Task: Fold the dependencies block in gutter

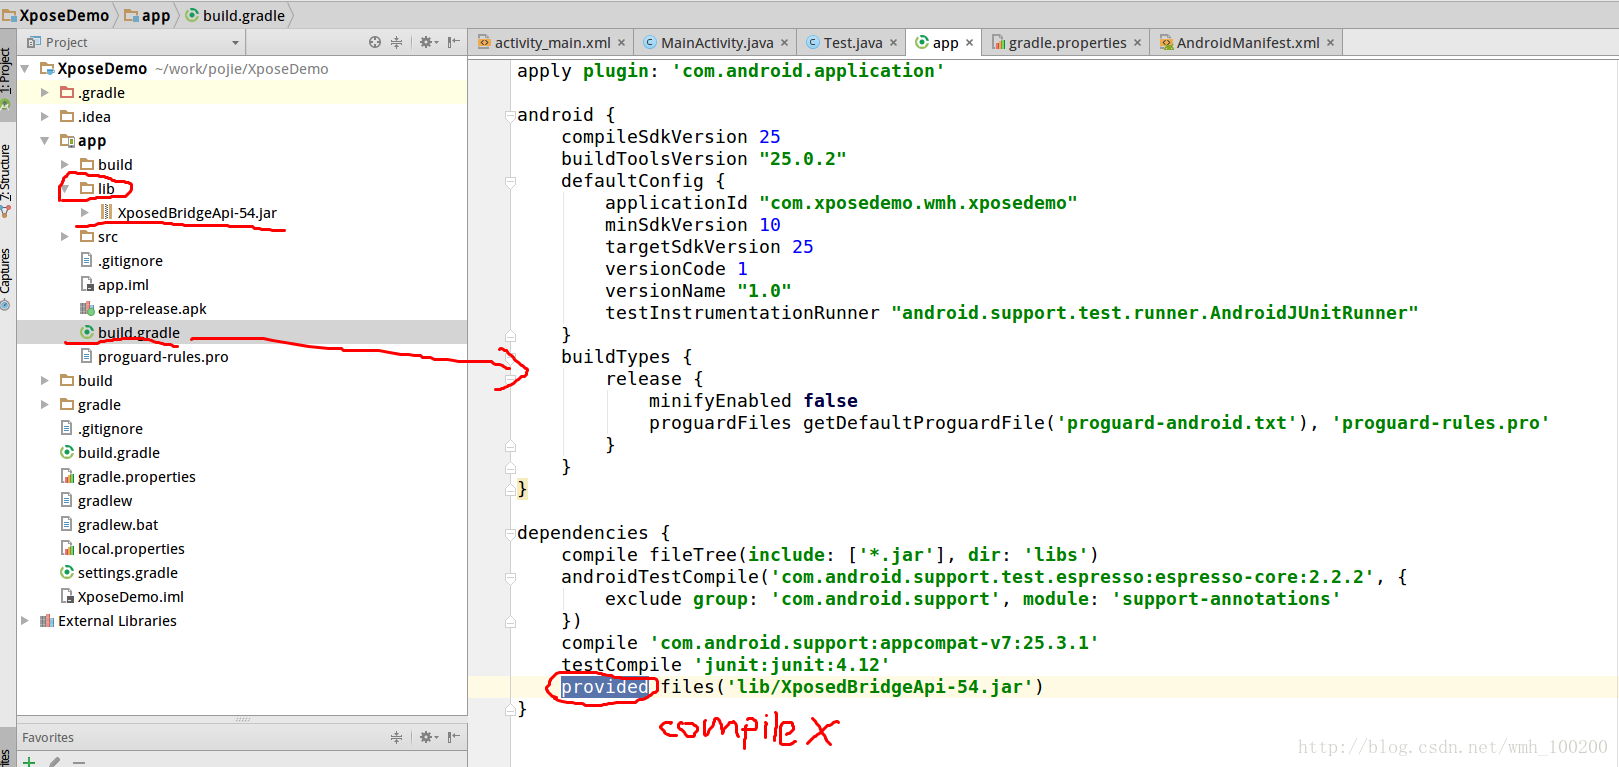Action: point(510,533)
